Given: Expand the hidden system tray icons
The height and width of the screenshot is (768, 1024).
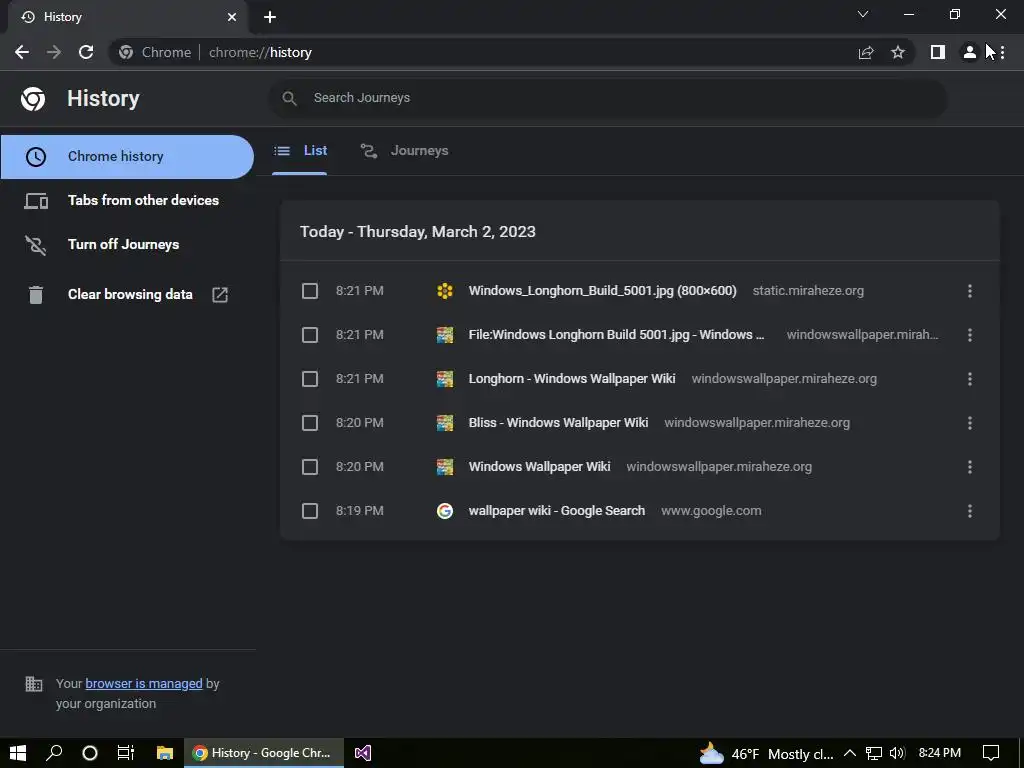Looking at the screenshot, I should click(850, 753).
